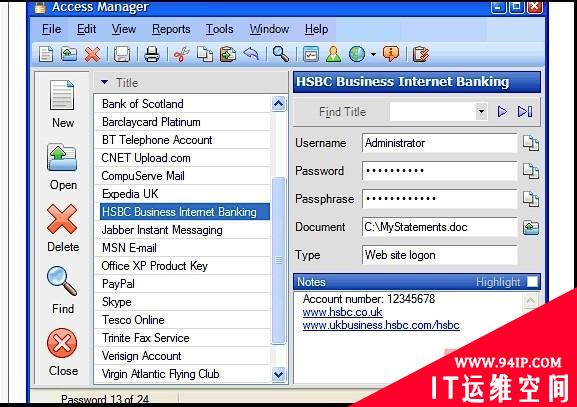Click the printer icon in toolbar
Screen dimensions: 577x407
152,54
